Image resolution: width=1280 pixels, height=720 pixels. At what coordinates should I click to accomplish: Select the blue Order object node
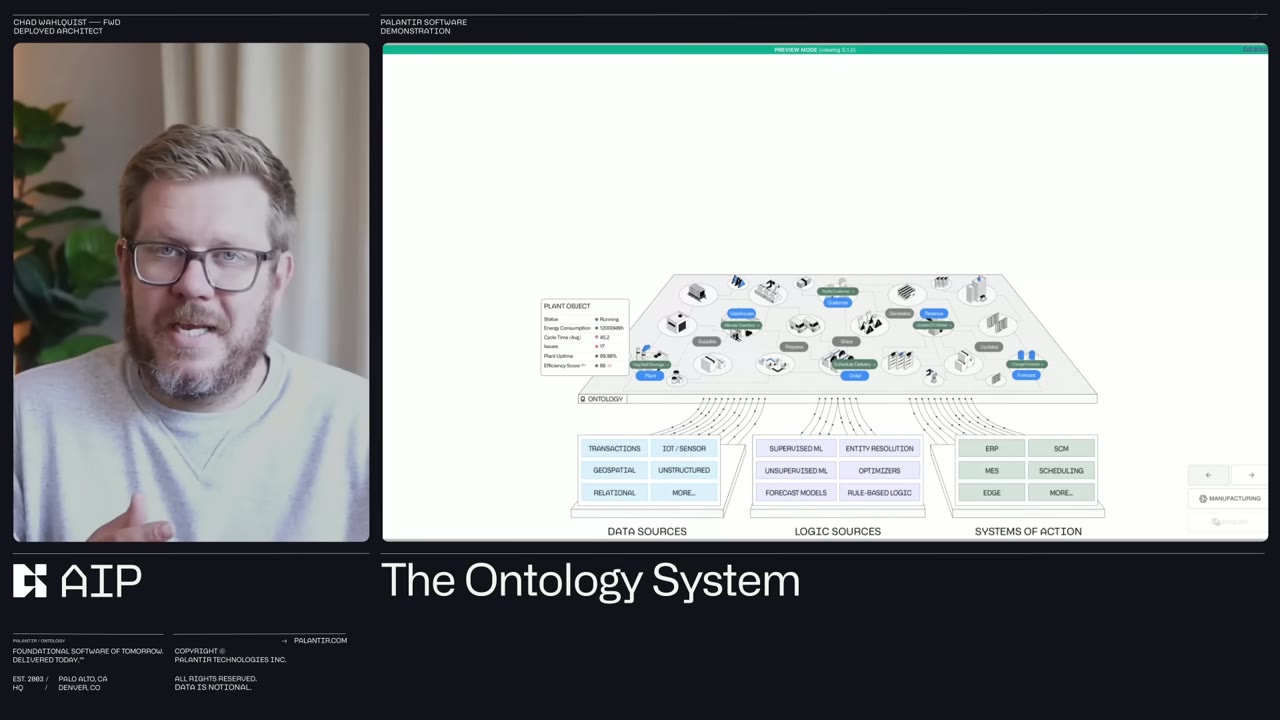(855, 375)
